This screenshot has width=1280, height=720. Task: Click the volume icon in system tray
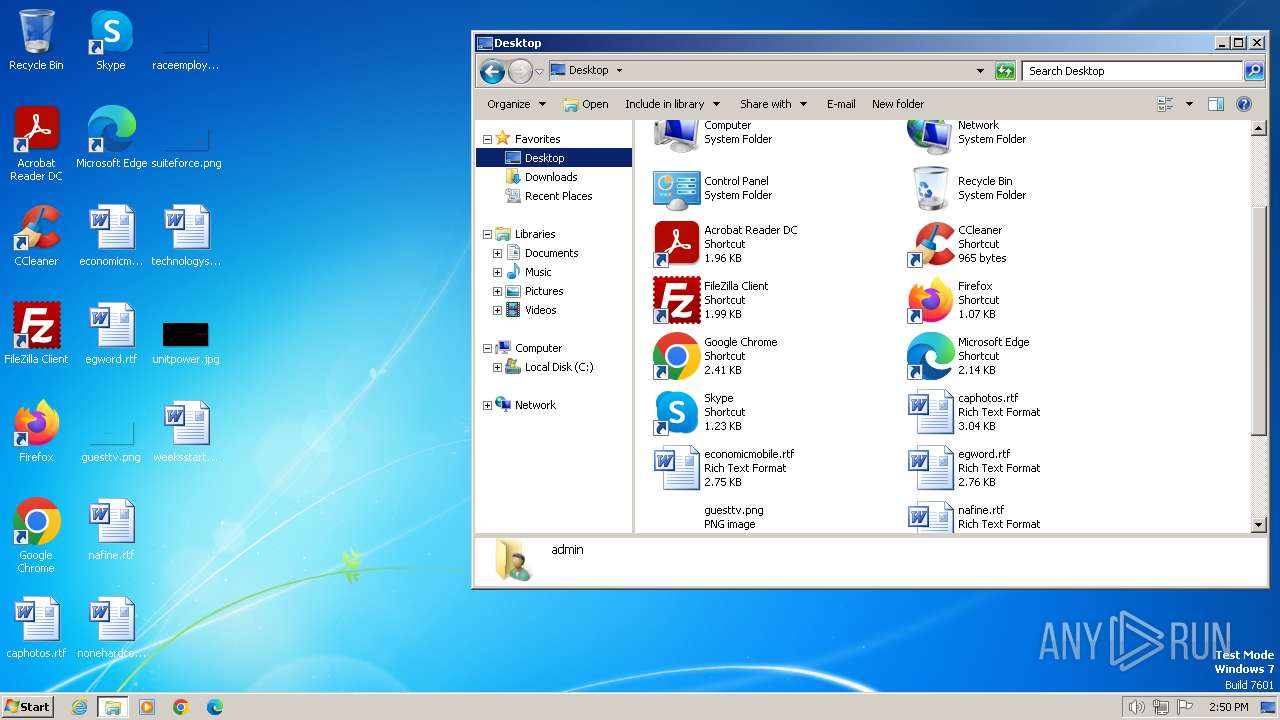[1136, 707]
